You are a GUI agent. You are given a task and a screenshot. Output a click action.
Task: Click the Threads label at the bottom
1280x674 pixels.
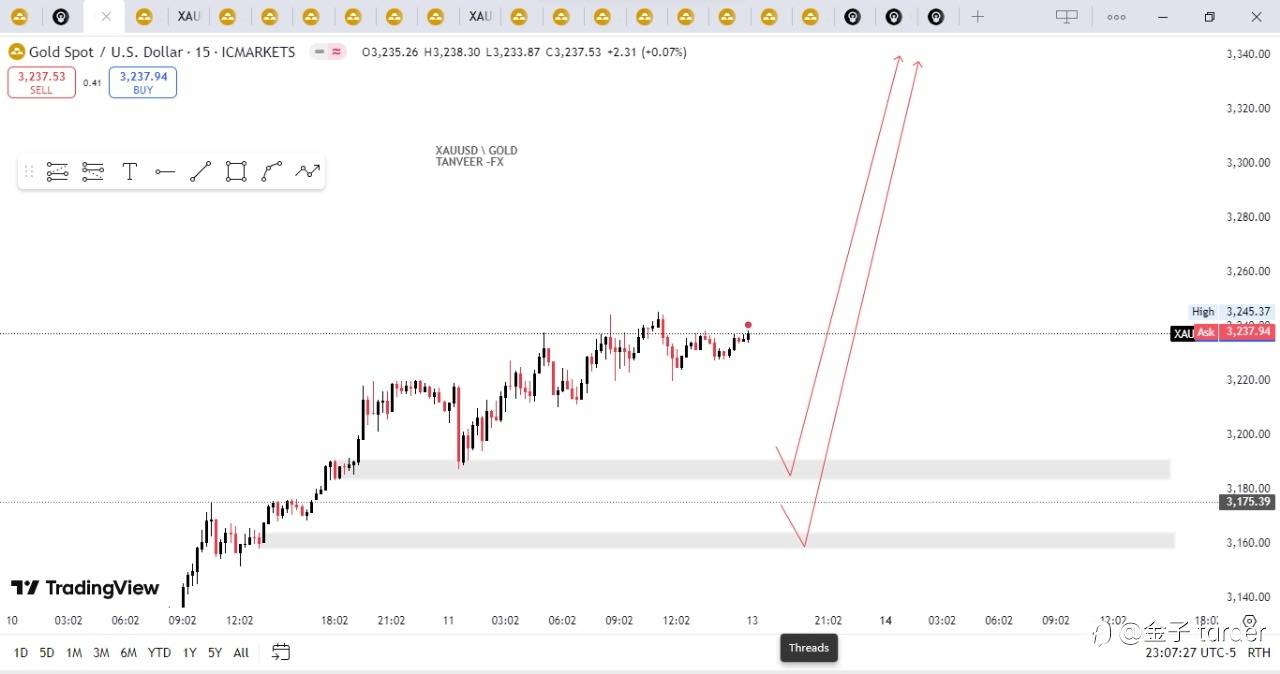click(809, 648)
